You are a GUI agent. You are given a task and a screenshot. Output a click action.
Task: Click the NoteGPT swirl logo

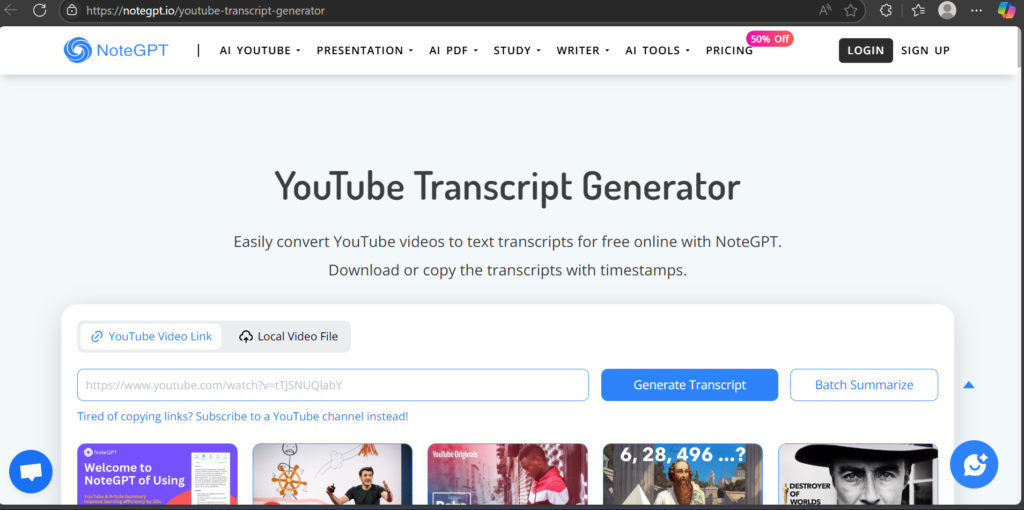(78, 50)
